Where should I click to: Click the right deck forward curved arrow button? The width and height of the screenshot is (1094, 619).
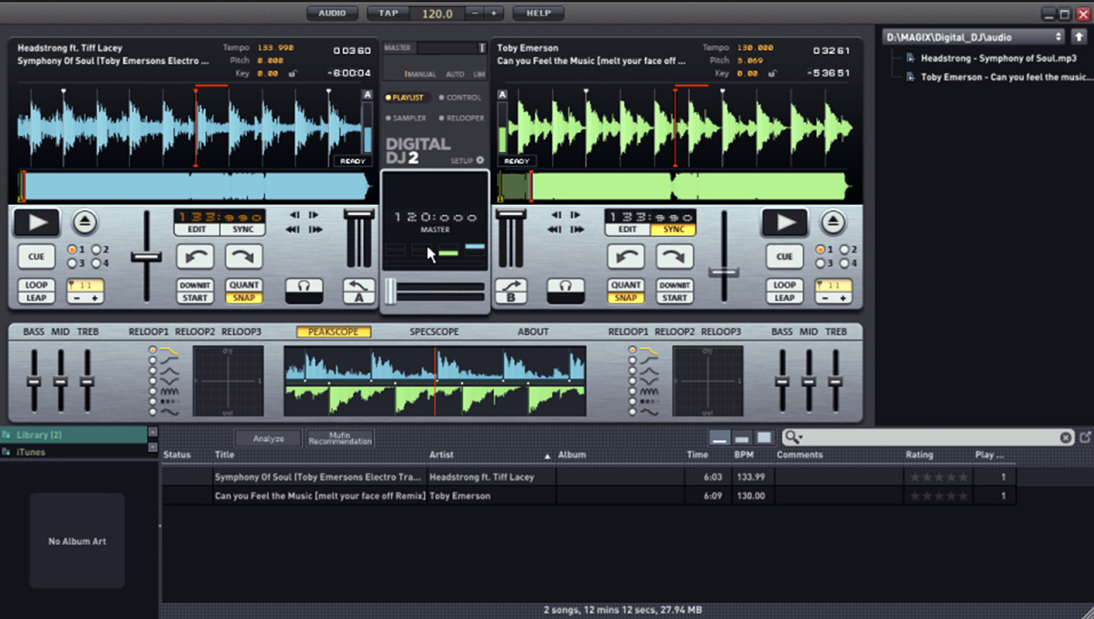point(674,256)
